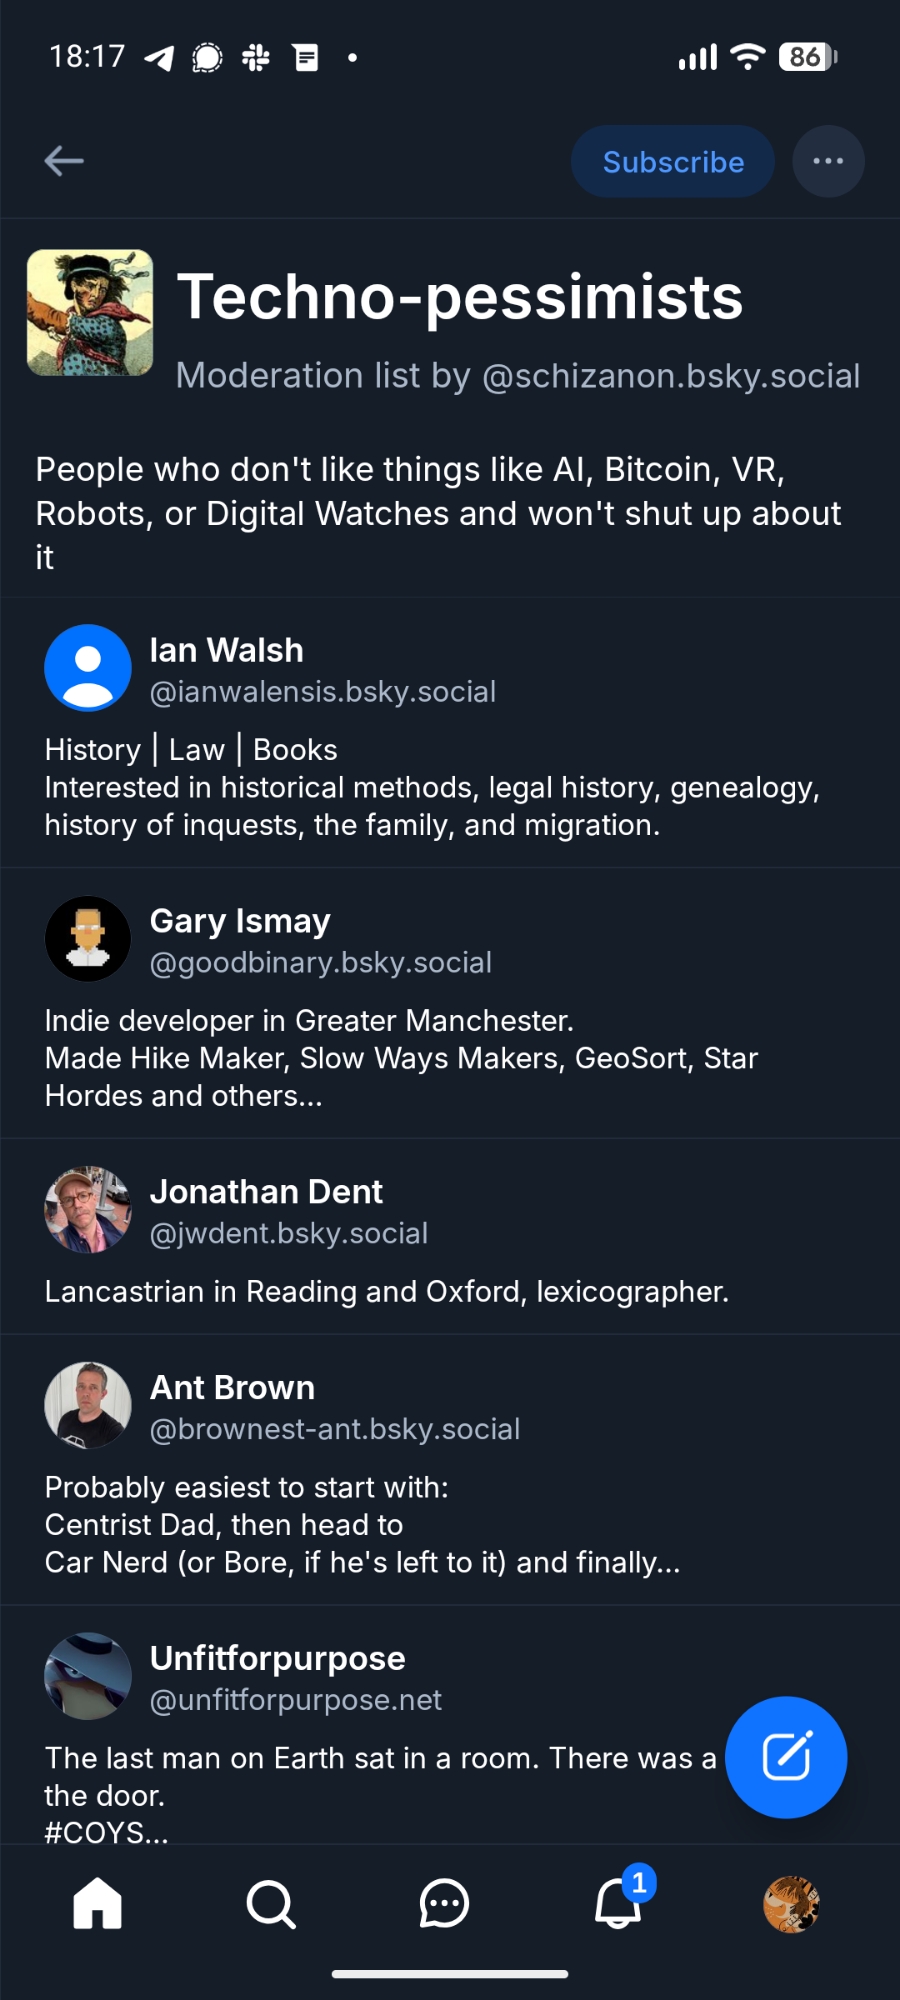Screen dimensions: 900x2000
Task: Open Unfitforpurpose's avatar
Action: [88, 1677]
